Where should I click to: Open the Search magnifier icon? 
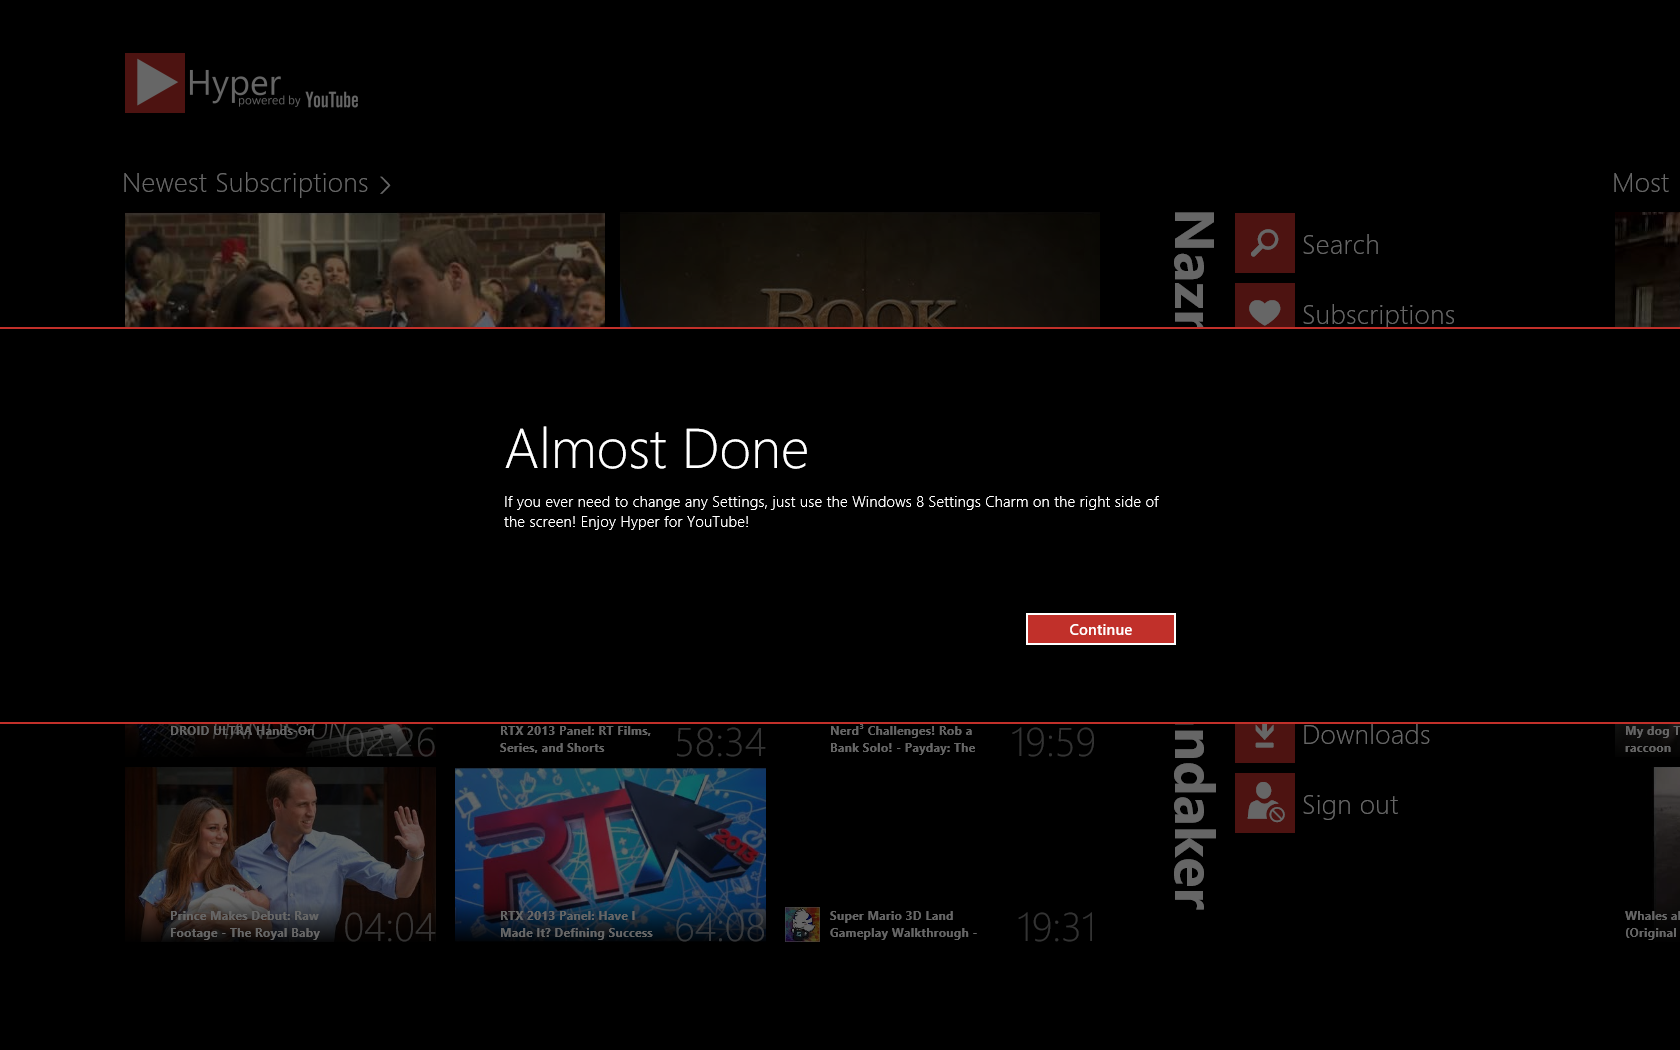coord(1264,243)
